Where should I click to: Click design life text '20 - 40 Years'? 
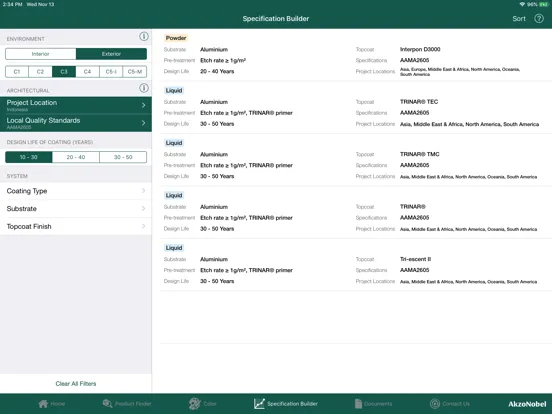(x=217, y=71)
